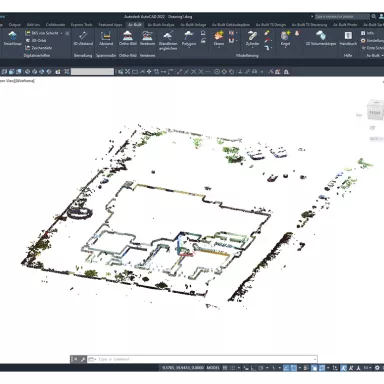The height and width of the screenshot is (384, 384).
Task: Click the Modellierung panel title
Action: click(x=247, y=56)
